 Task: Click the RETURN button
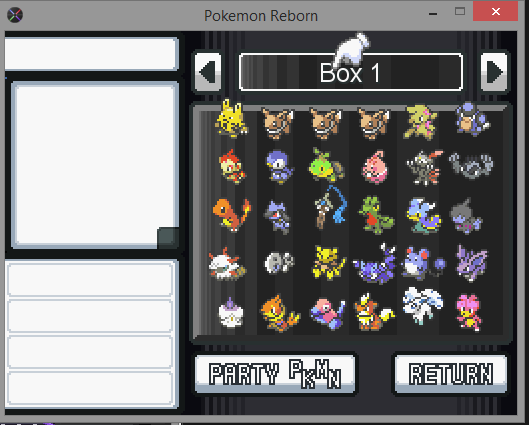point(451,374)
